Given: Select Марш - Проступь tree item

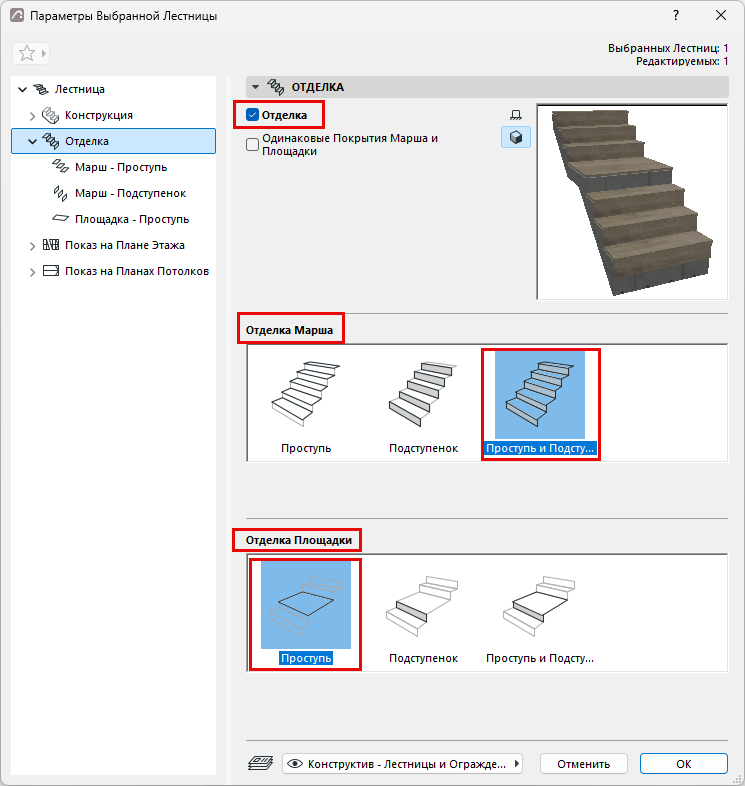Looking at the screenshot, I should point(121,167).
